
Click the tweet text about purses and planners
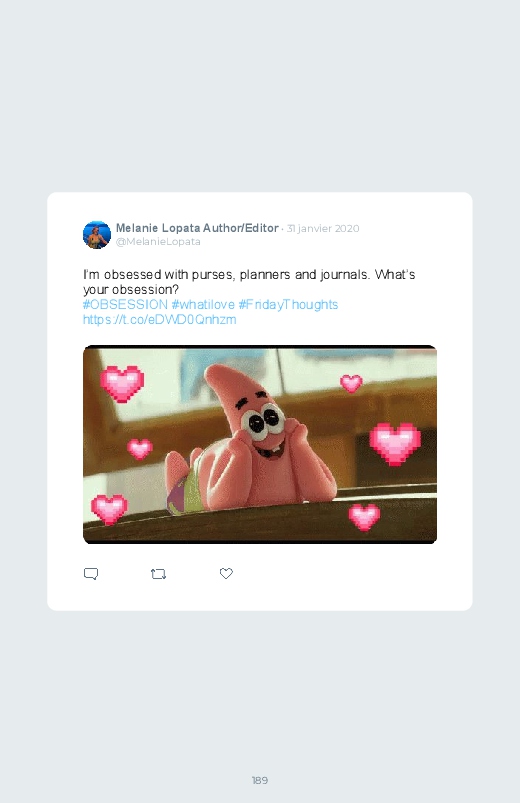(249, 282)
